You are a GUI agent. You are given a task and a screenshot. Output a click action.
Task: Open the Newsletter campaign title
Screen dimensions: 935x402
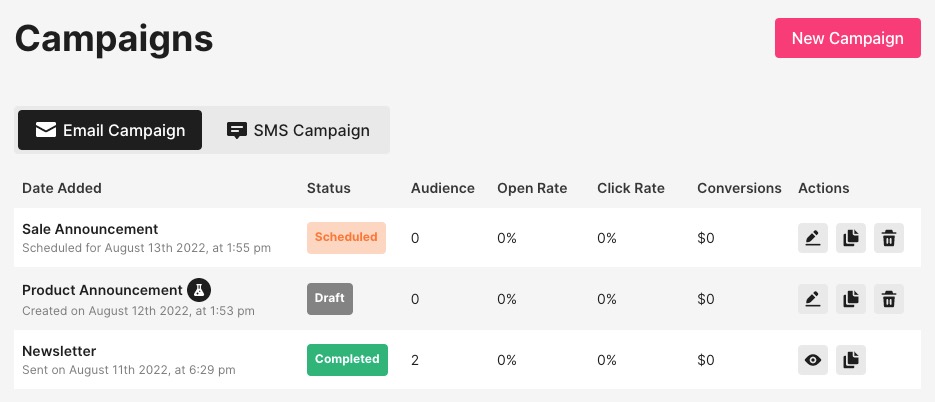pyautogui.click(x=59, y=351)
